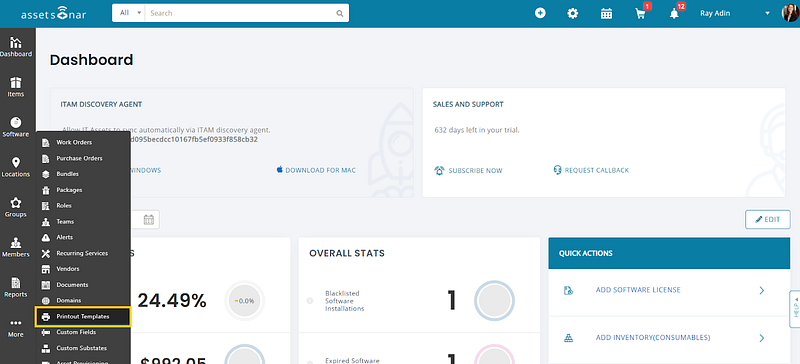Open the calendar icon in header

(606, 14)
